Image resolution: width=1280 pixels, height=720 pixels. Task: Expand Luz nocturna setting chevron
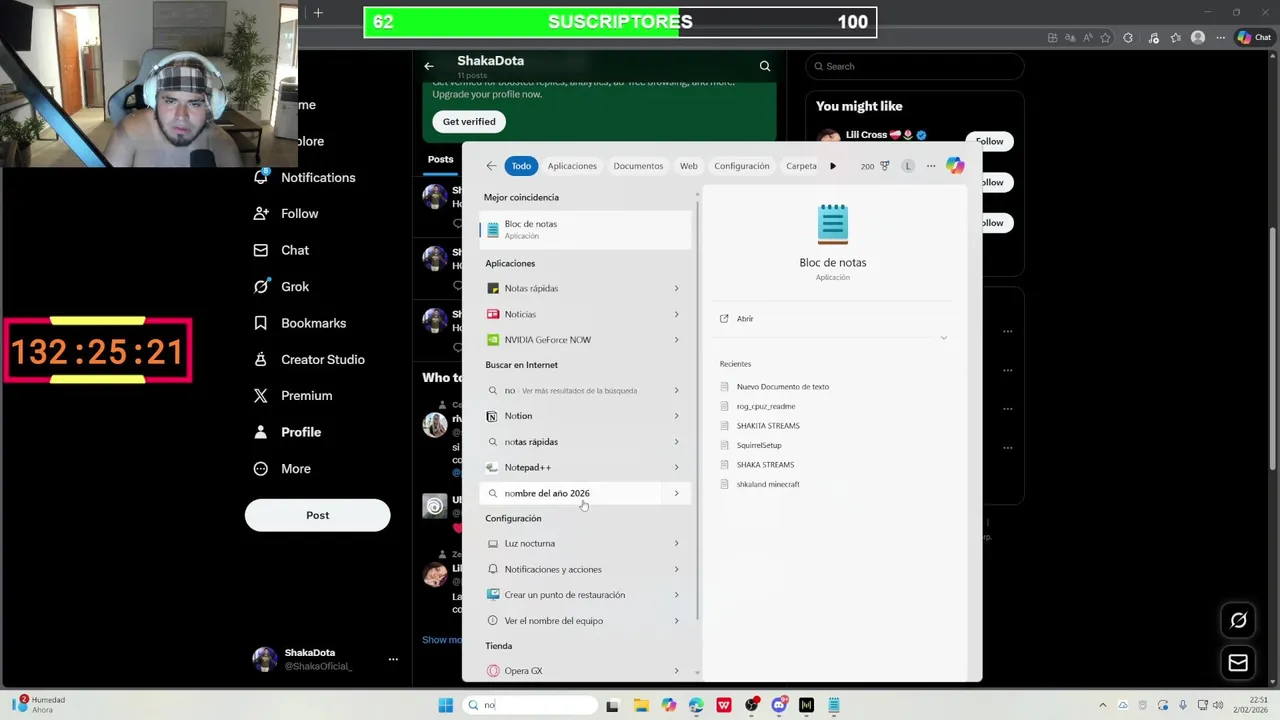pos(676,543)
